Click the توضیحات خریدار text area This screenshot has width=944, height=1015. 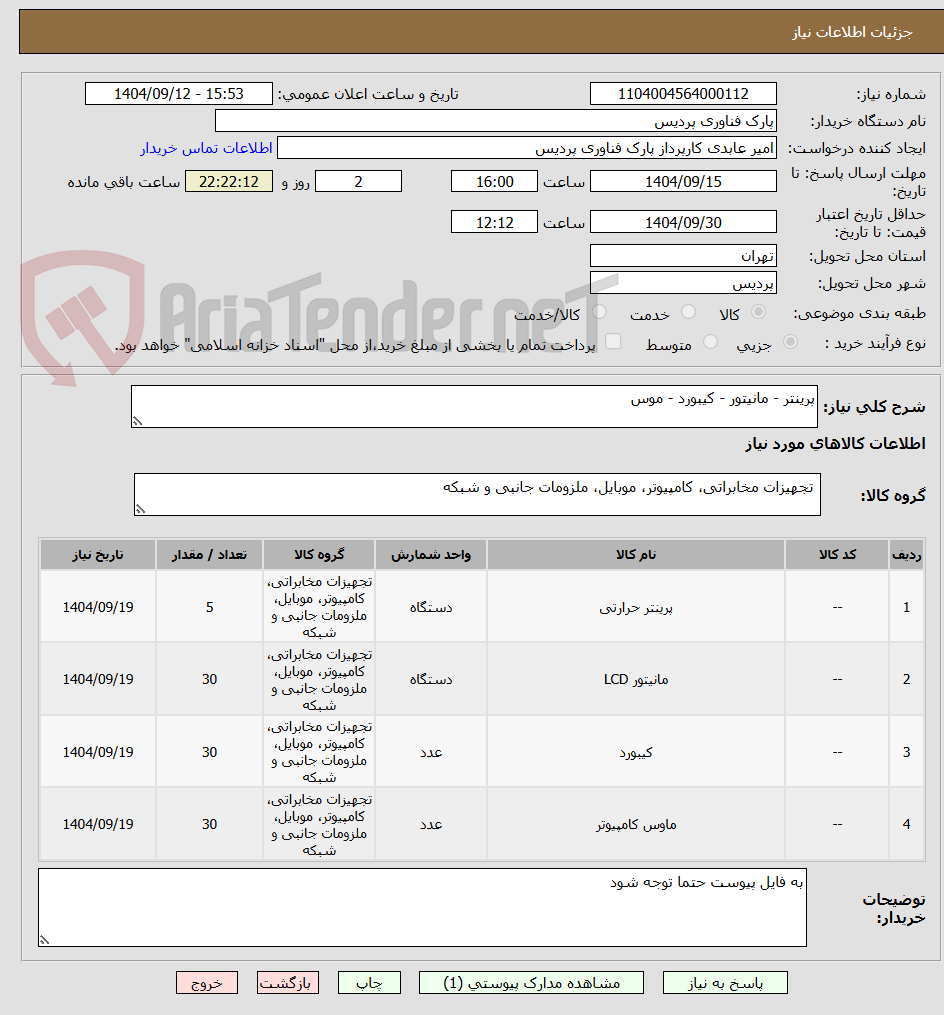422,908
